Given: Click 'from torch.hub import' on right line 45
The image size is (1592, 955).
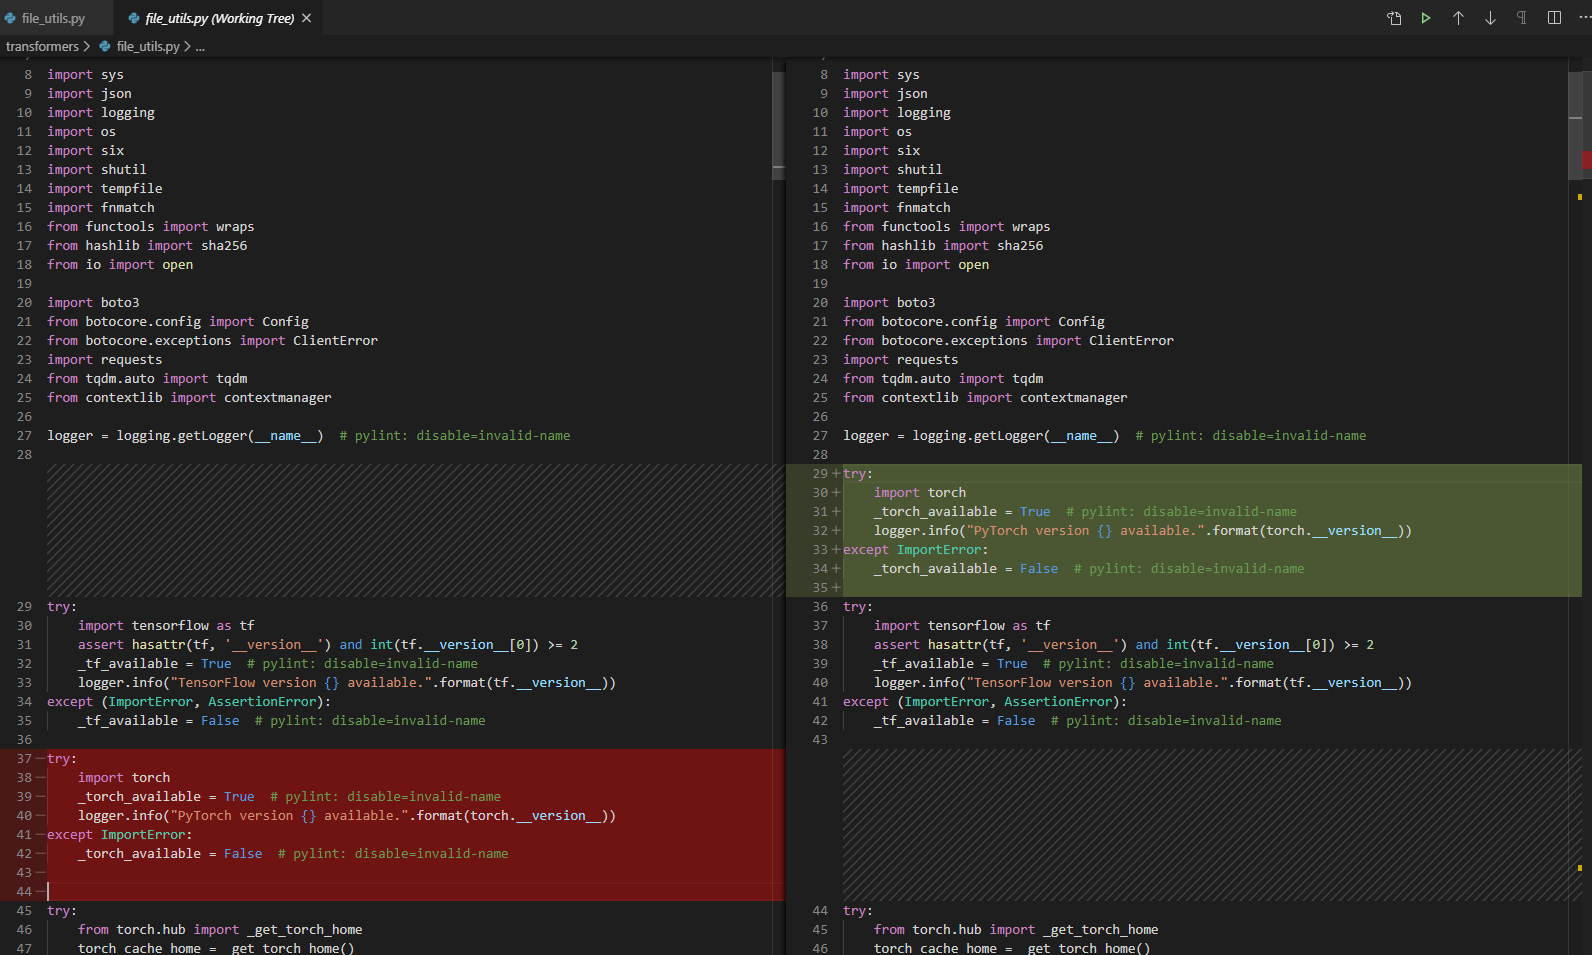Looking at the screenshot, I should pos(954,930).
